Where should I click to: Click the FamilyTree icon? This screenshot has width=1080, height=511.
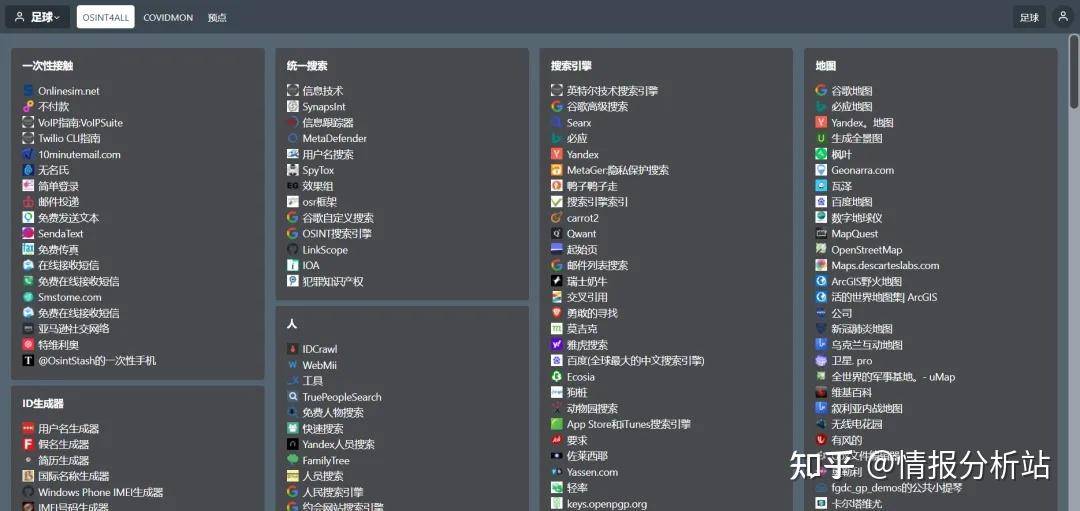pos(292,460)
